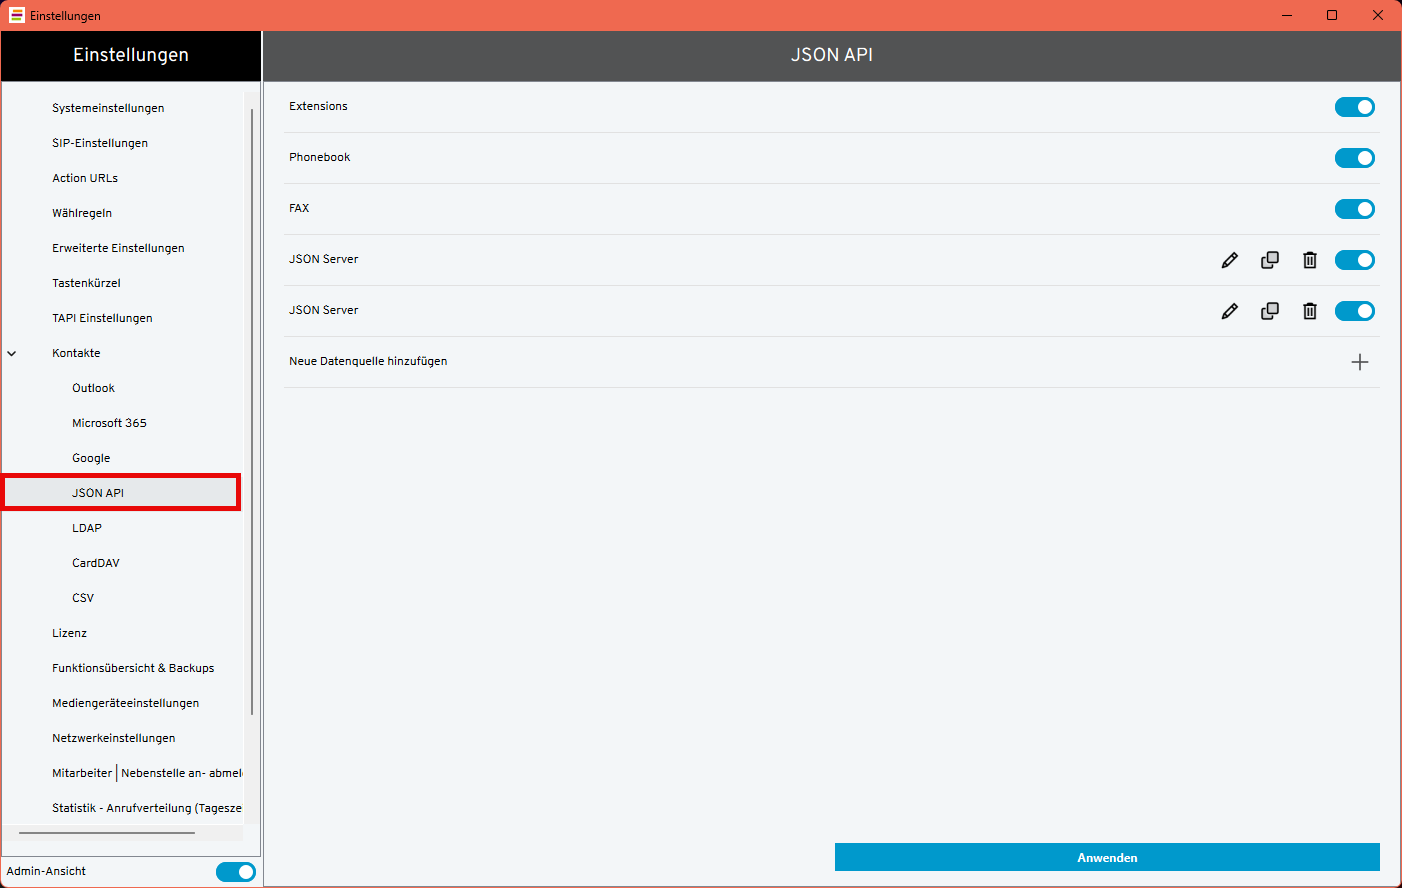Go to SIP-Einstellungen

click(x=100, y=143)
